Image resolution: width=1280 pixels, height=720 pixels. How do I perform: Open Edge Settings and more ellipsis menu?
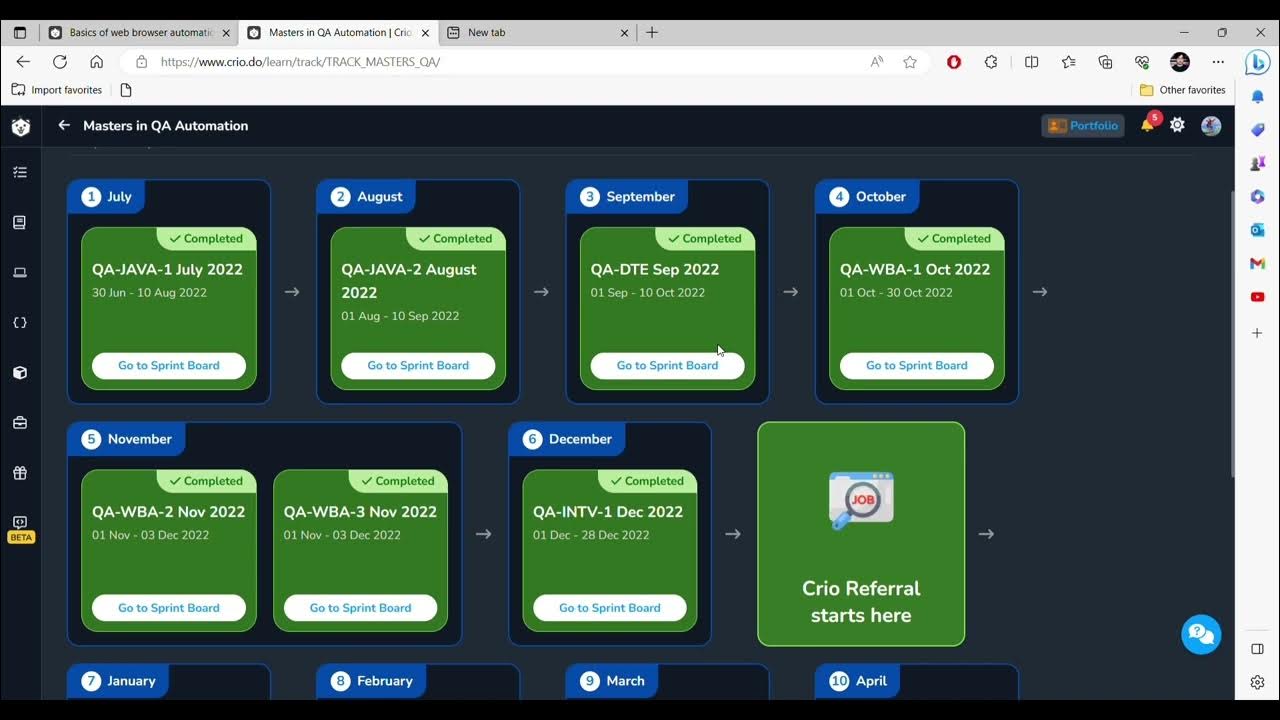pyautogui.click(x=1218, y=62)
